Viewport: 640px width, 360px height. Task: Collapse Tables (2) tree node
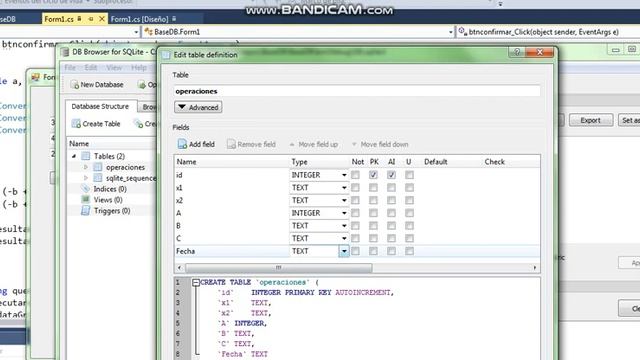74,156
